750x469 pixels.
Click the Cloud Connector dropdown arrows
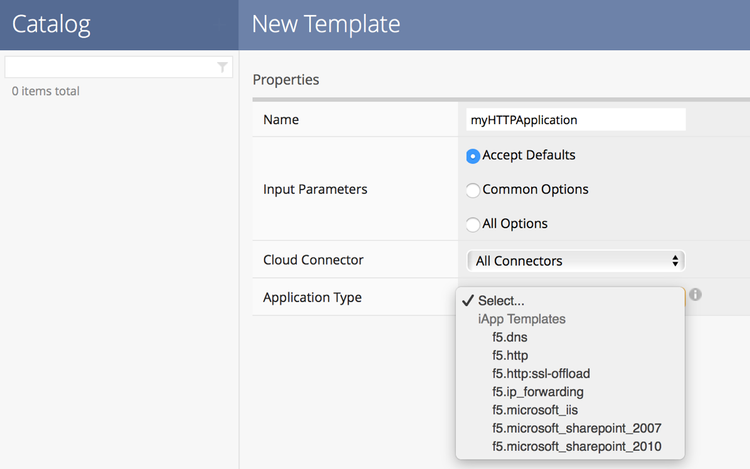(676, 261)
